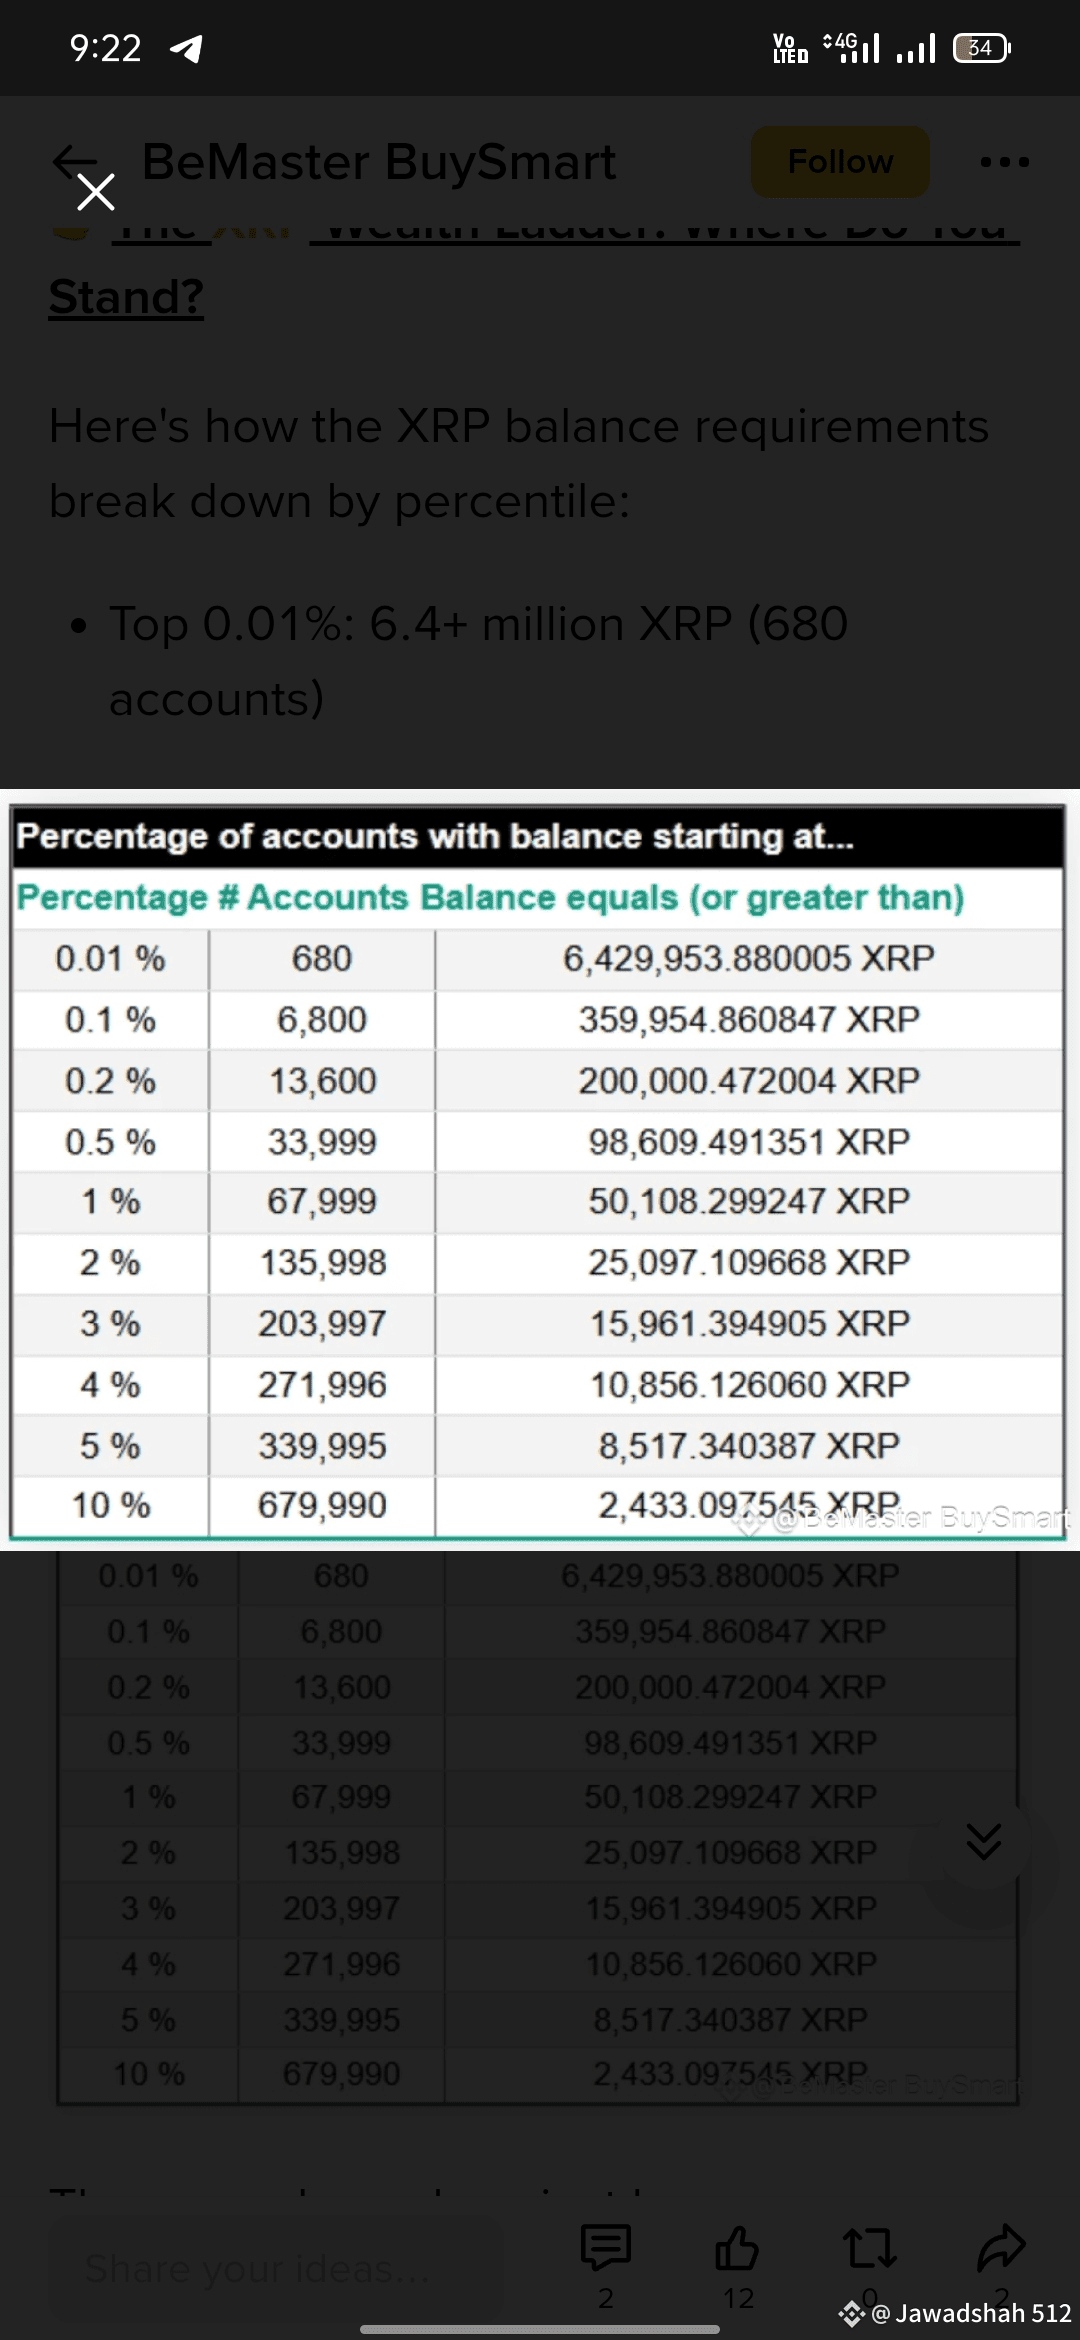Repost using the quote-repost icon
The height and width of the screenshot is (2340, 1080).
click(869, 2248)
